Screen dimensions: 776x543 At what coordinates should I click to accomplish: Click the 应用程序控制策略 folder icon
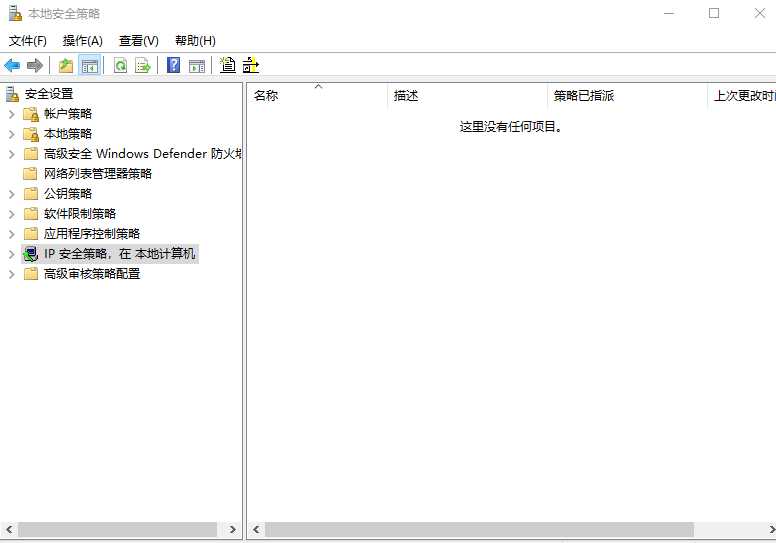31,234
